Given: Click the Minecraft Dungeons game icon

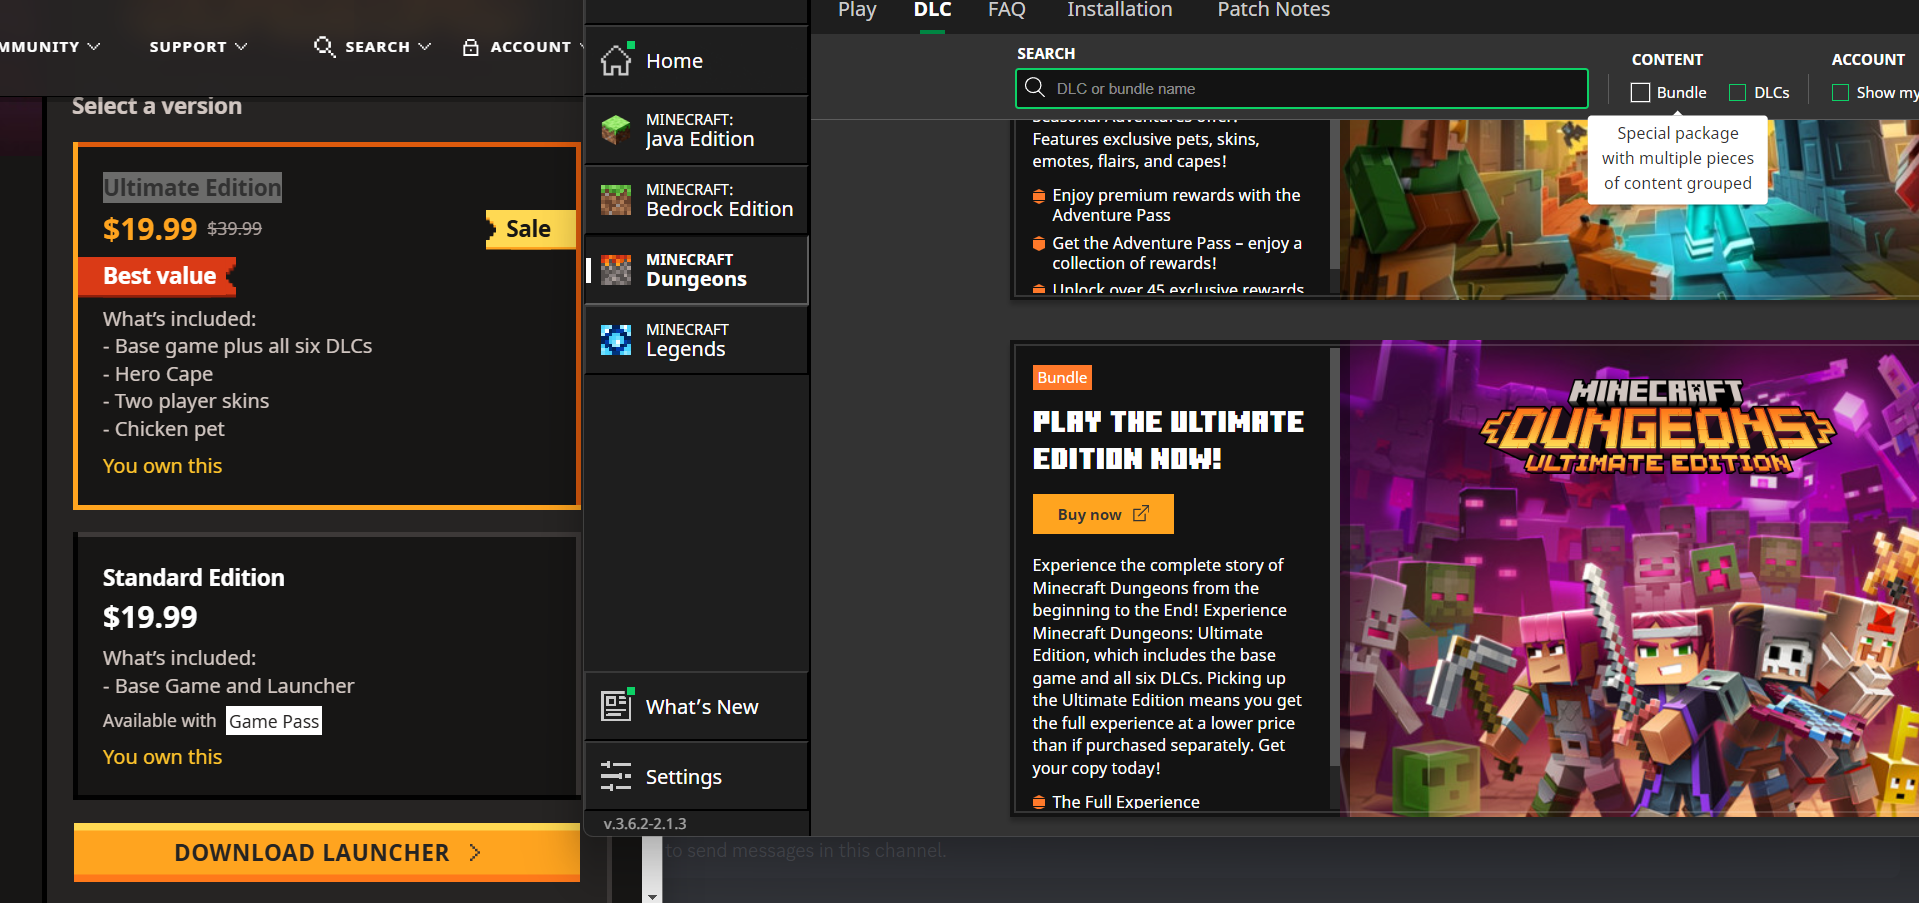Looking at the screenshot, I should 616,269.
